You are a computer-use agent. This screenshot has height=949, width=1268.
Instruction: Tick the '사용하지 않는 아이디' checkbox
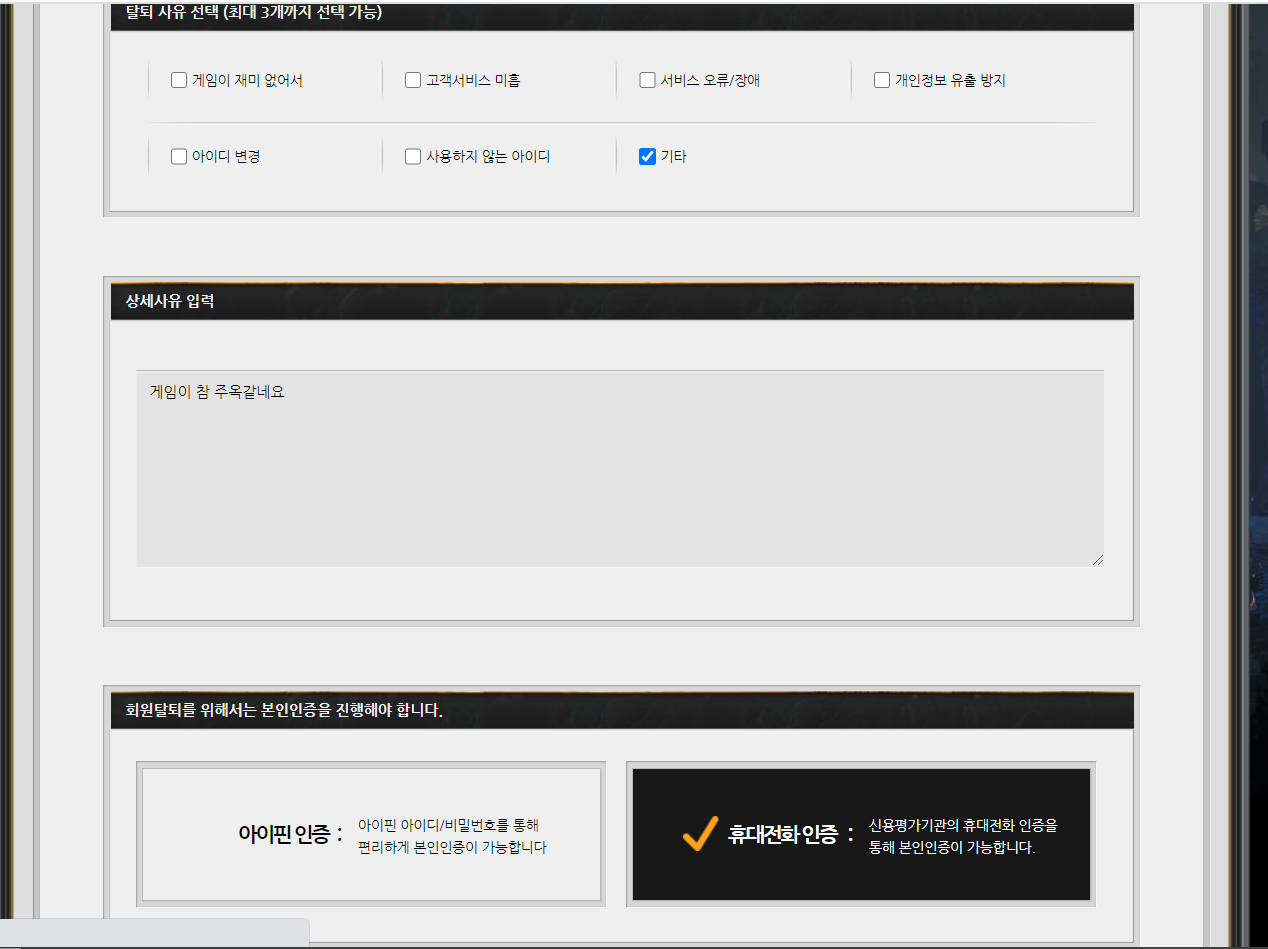point(413,156)
